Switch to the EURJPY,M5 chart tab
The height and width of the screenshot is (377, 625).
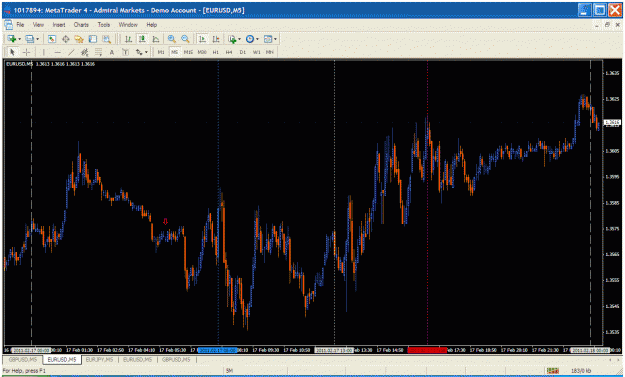pyautogui.click(x=99, y=360)
